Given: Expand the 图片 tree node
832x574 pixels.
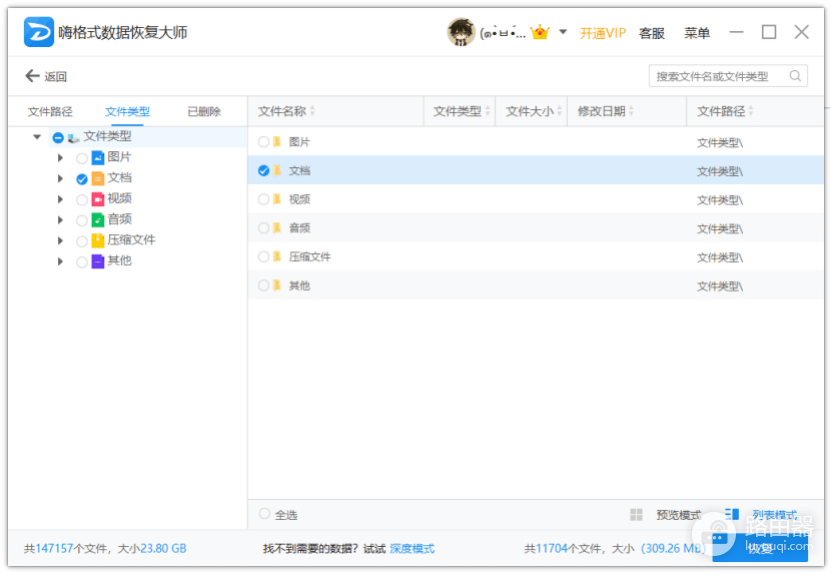Looking at the screenshot, I should click(60, 158).
